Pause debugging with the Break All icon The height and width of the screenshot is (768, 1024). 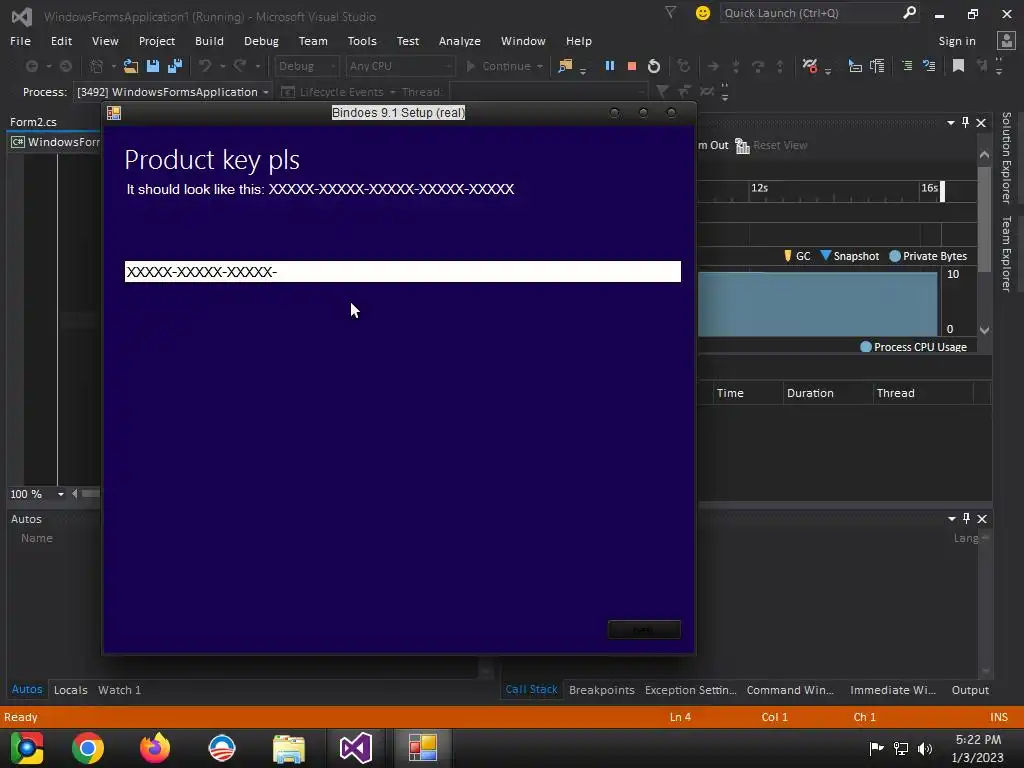tap(610, 66)
